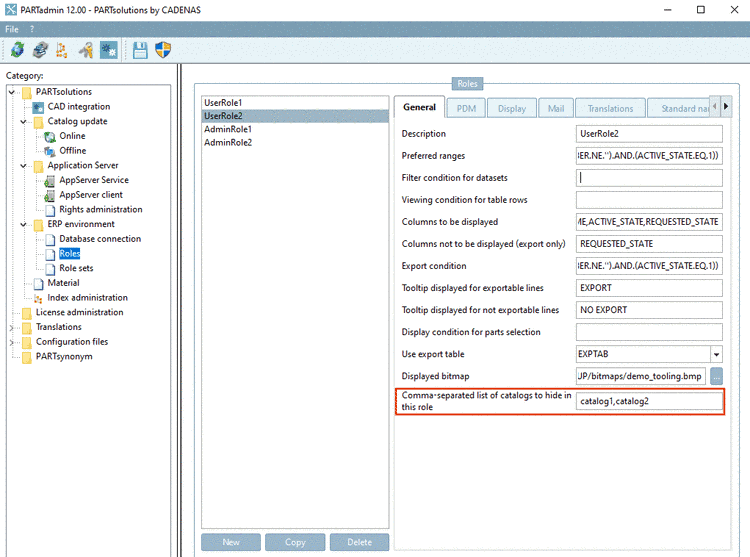Open Material node

click(63, 283)
